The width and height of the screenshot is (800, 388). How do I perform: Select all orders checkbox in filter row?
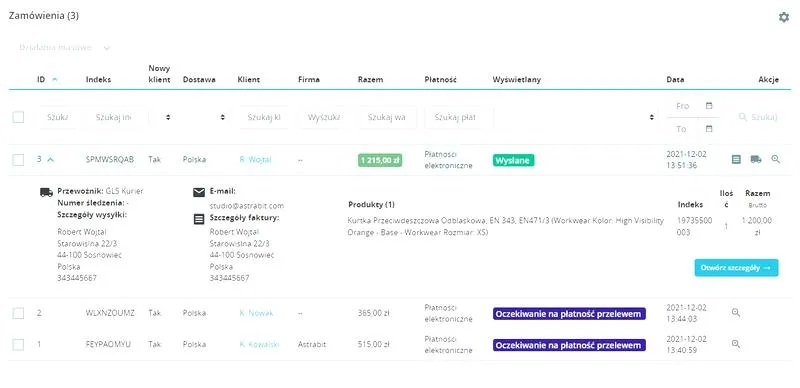18,117
